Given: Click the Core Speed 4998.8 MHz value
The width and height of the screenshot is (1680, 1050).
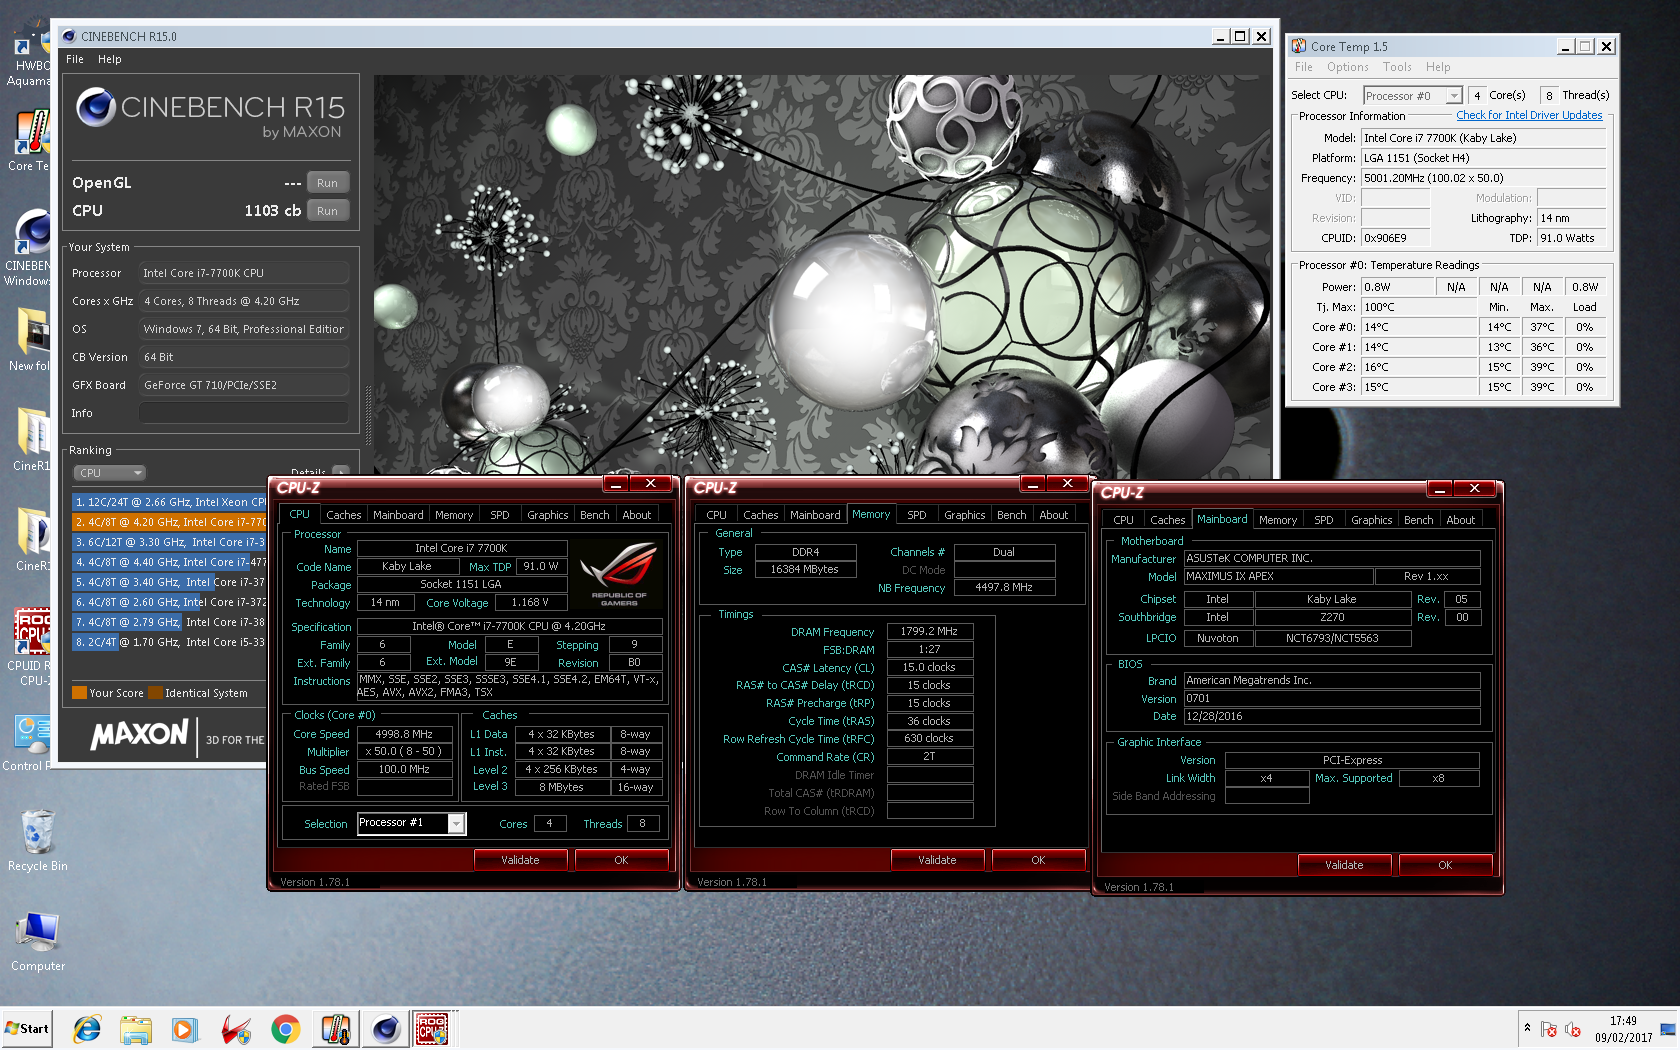Looking at the screenshot, I should 404,734.
